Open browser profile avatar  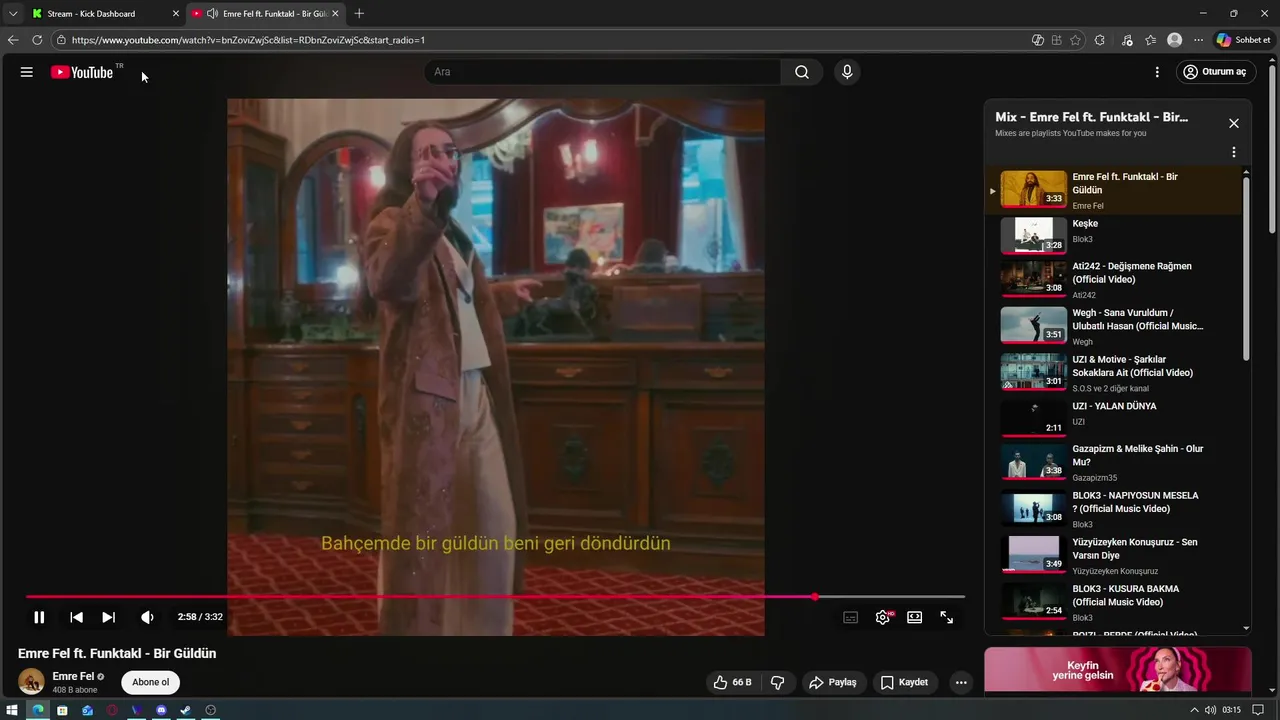click(1174, 40)
